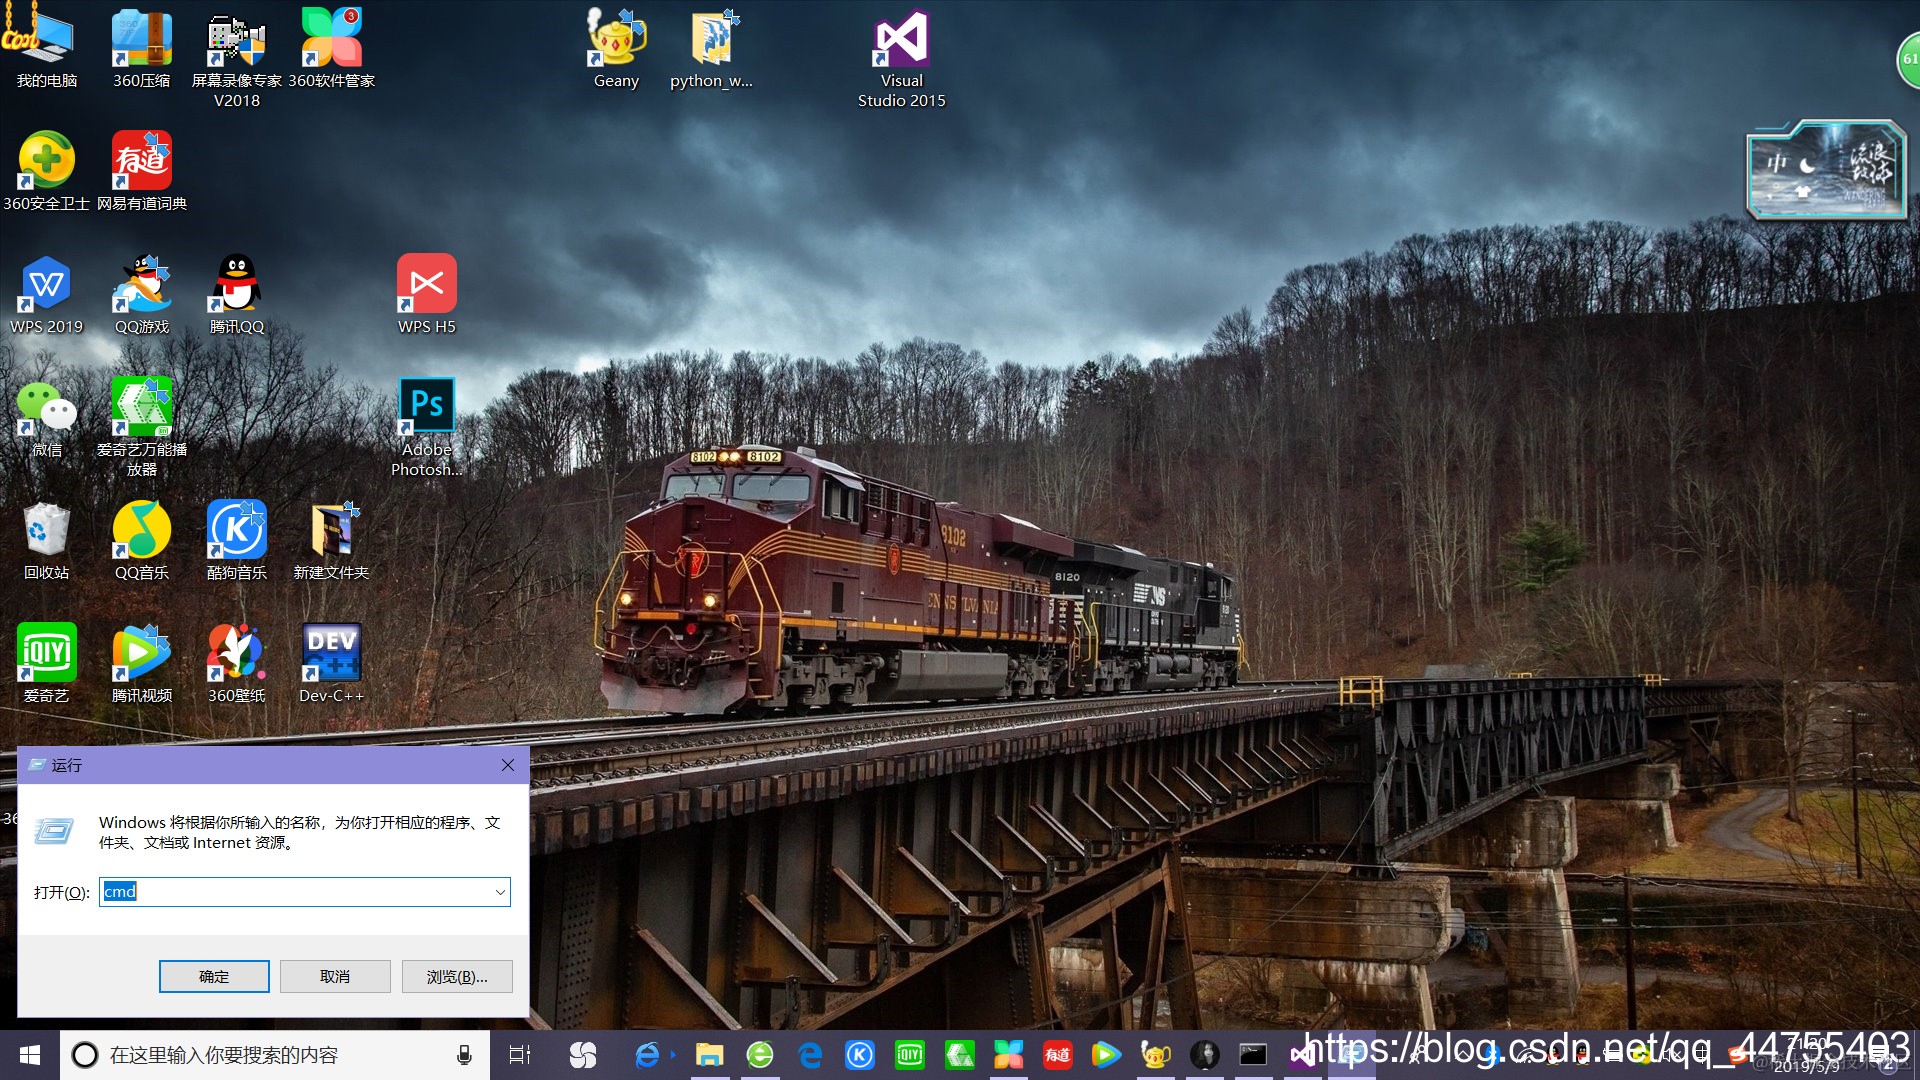
Task: Select the Adobe Photoshop desktop icon
Action: click(427, 406)
